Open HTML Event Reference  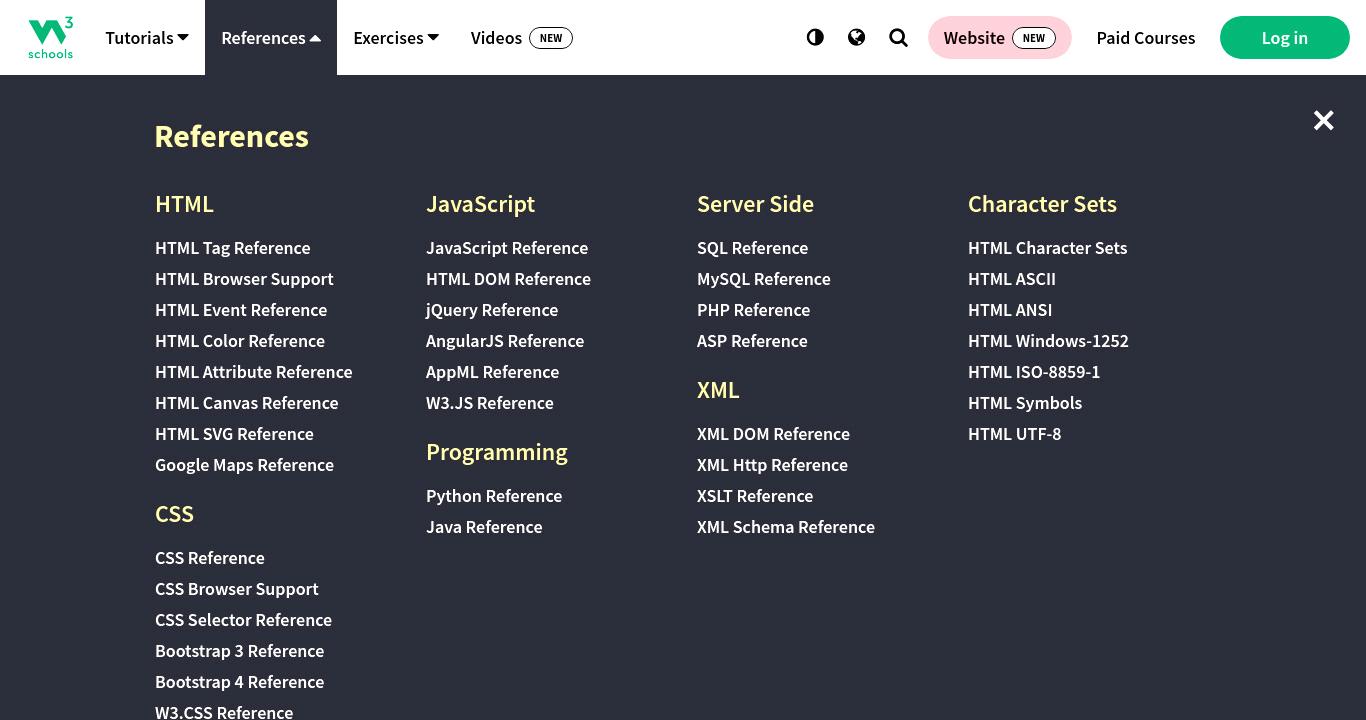241,310
